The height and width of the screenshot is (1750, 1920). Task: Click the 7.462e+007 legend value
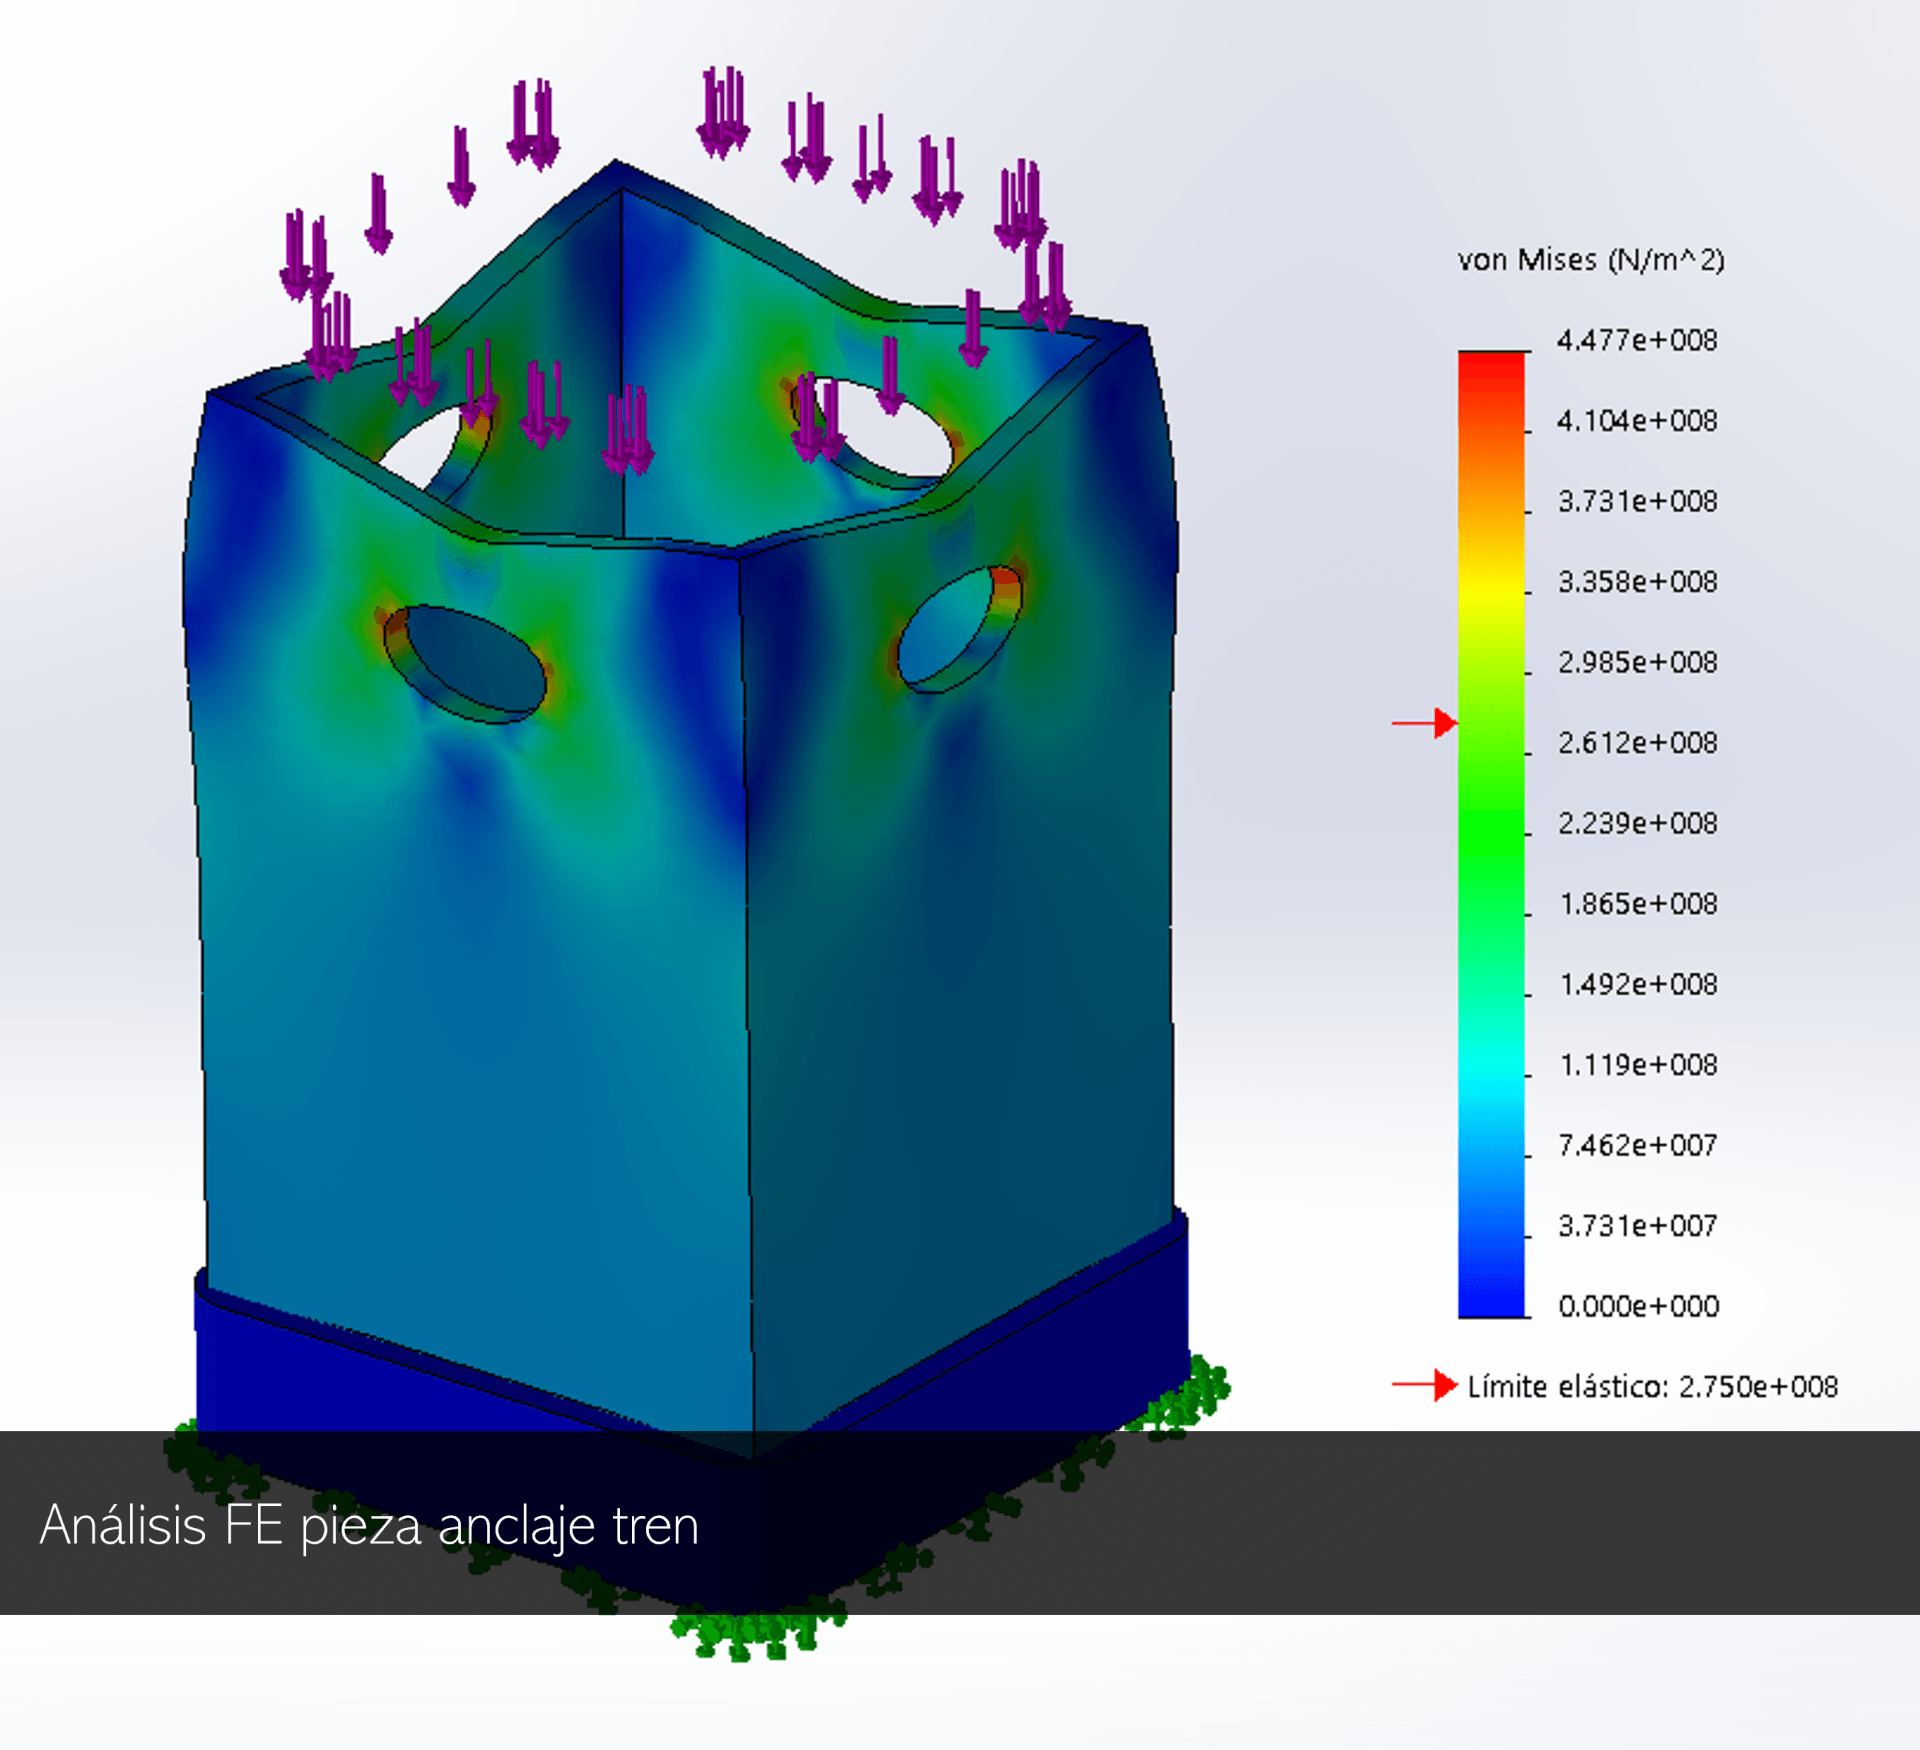(1637, 1145)
